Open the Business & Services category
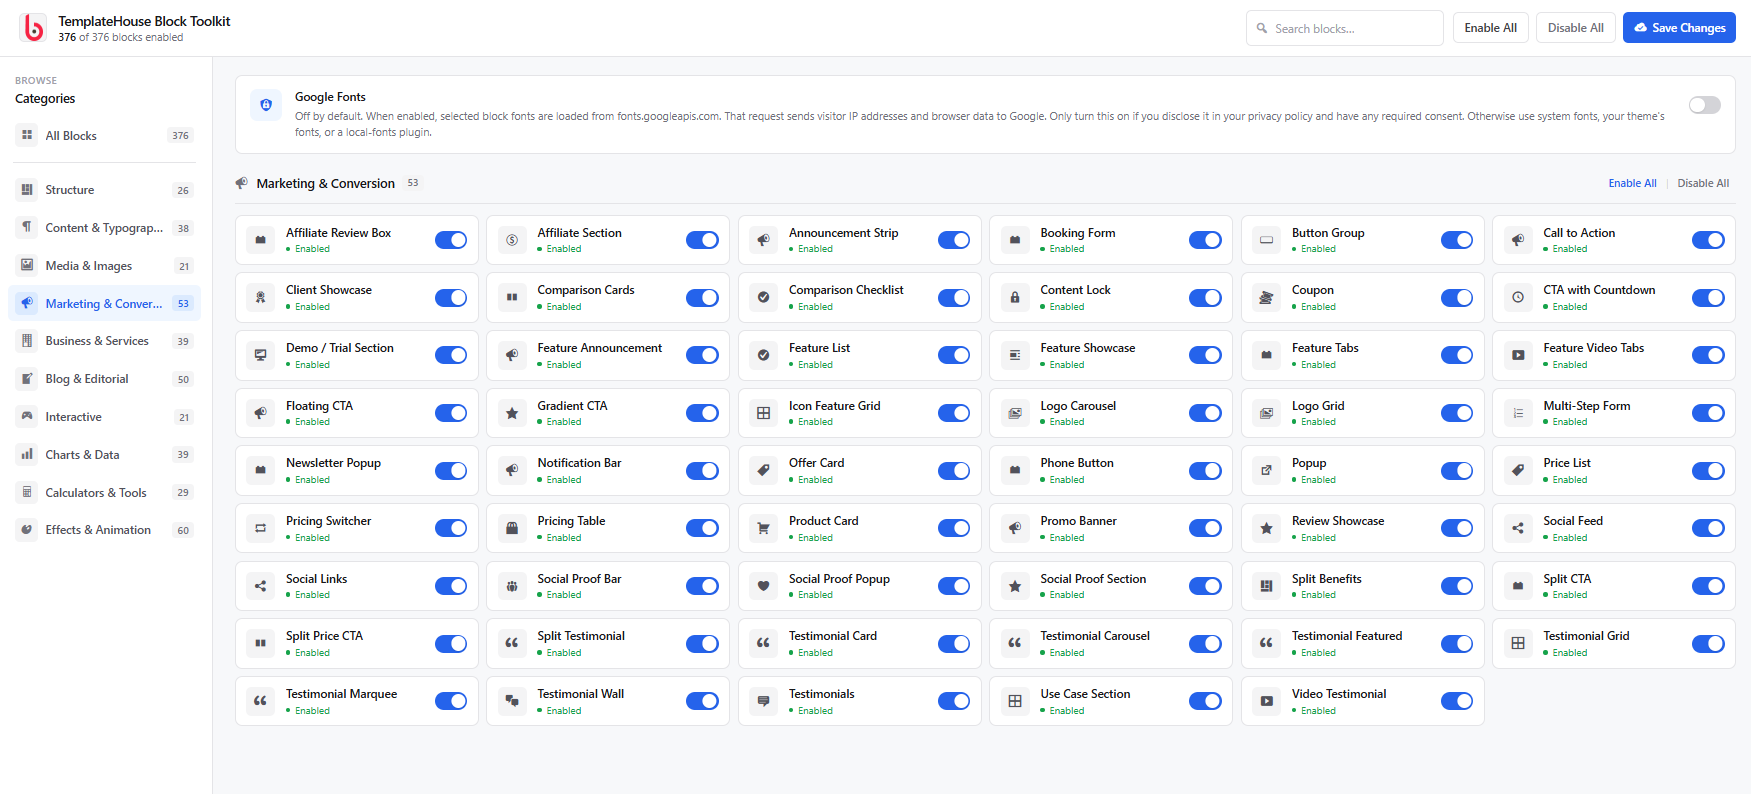The image size is (1751, 794). (105, 341)
